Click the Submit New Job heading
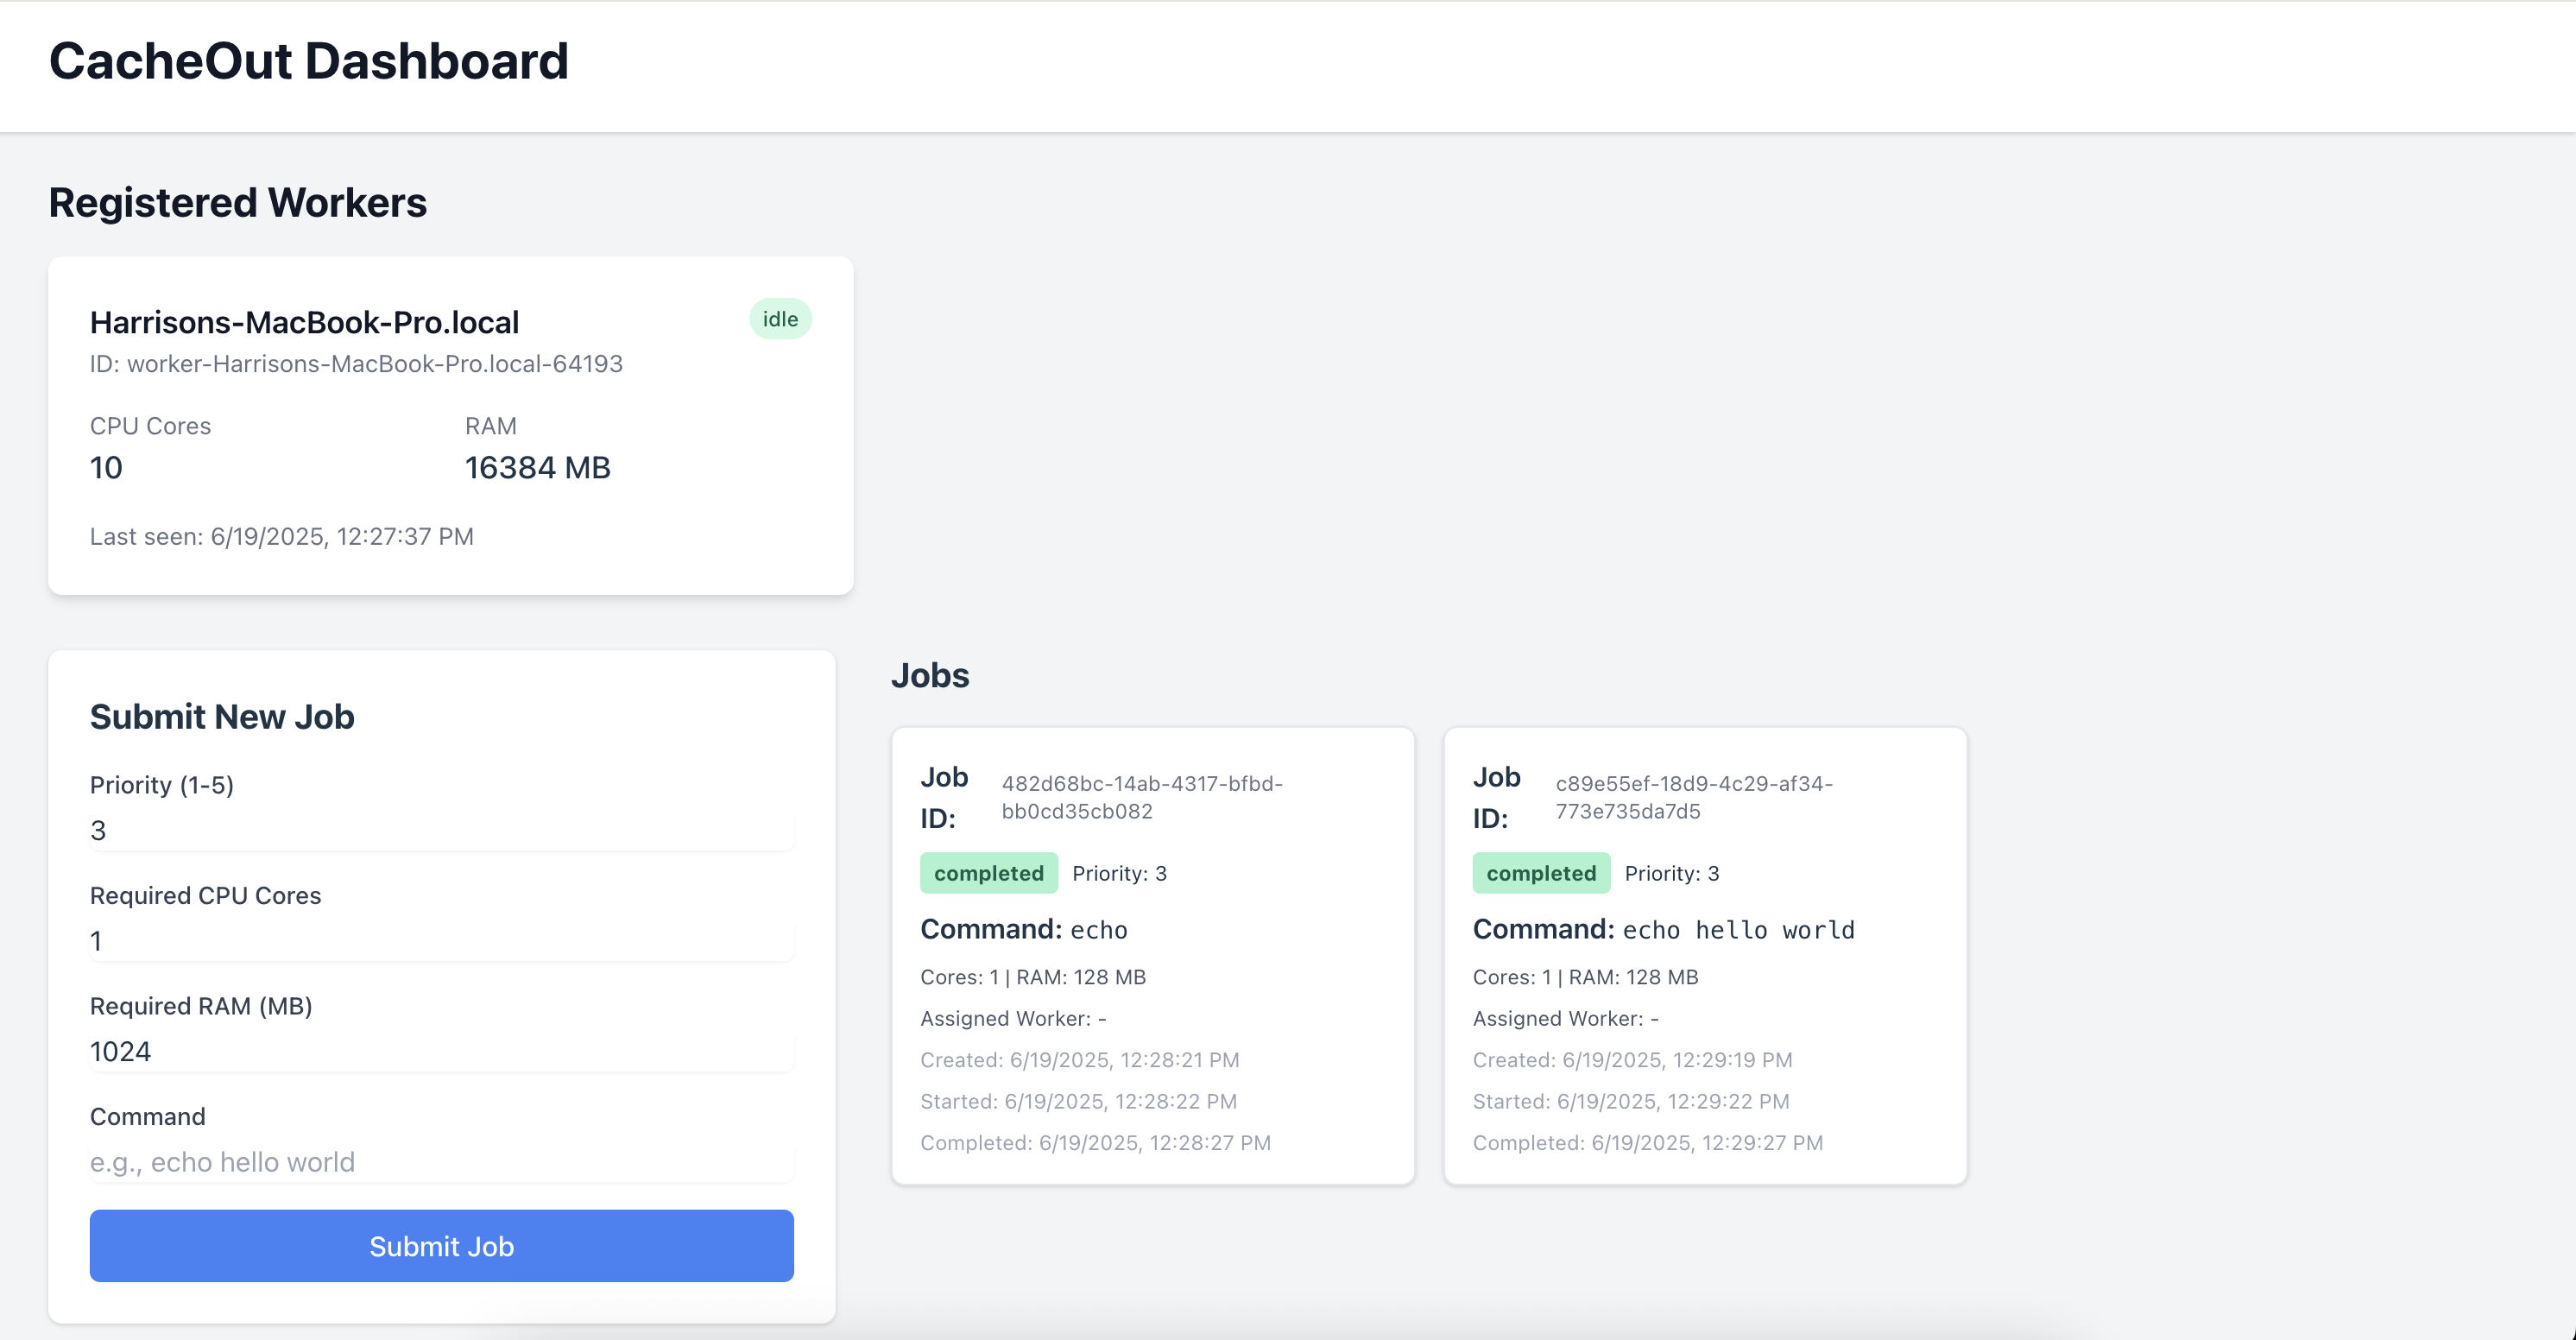The height and width of the screenshot is (1340, 2576). 222,717
